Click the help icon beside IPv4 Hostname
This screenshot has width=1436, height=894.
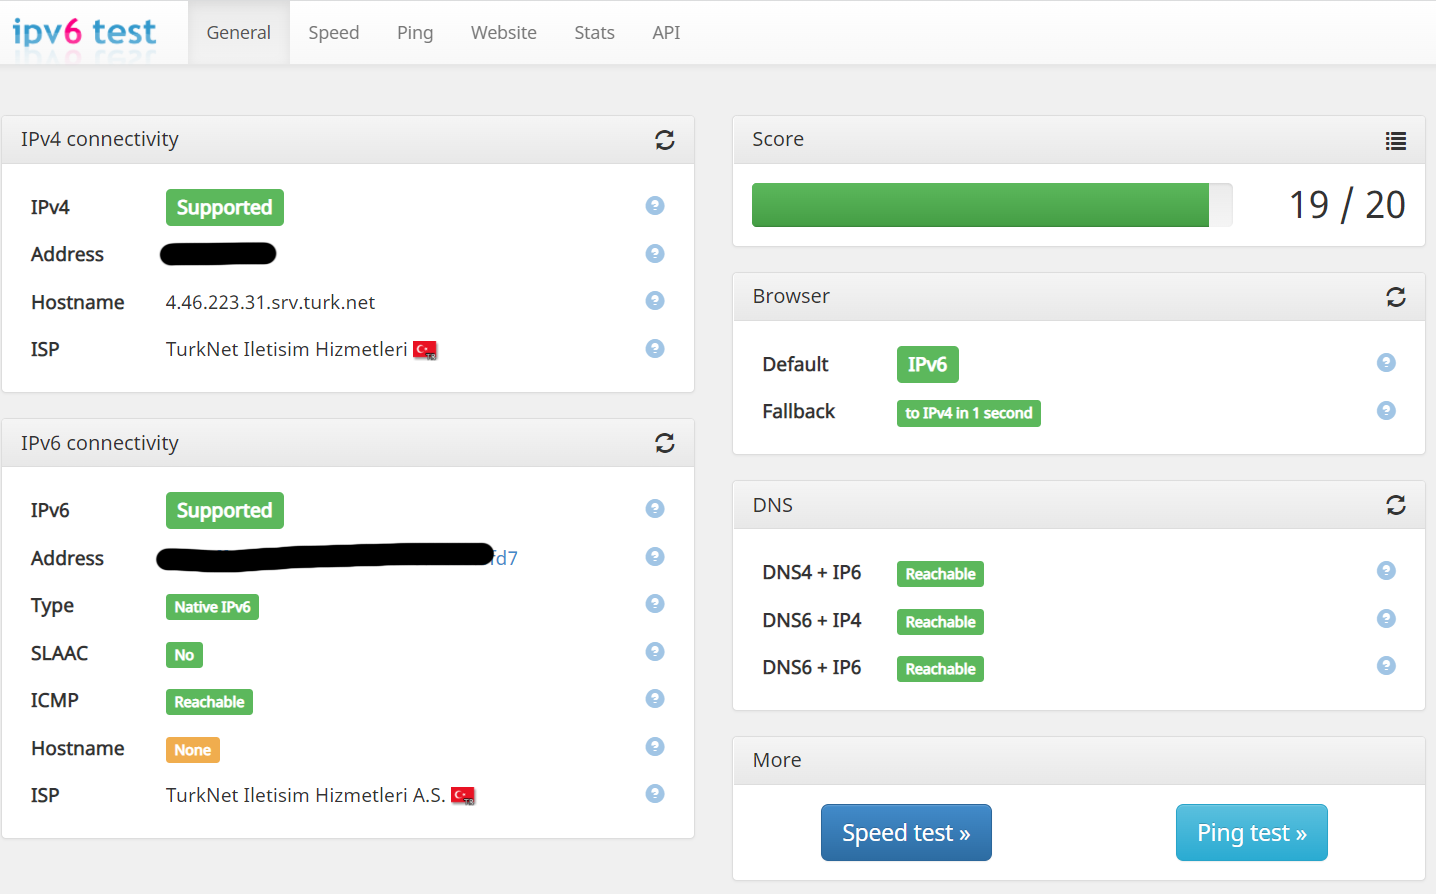tap(655, 300)
